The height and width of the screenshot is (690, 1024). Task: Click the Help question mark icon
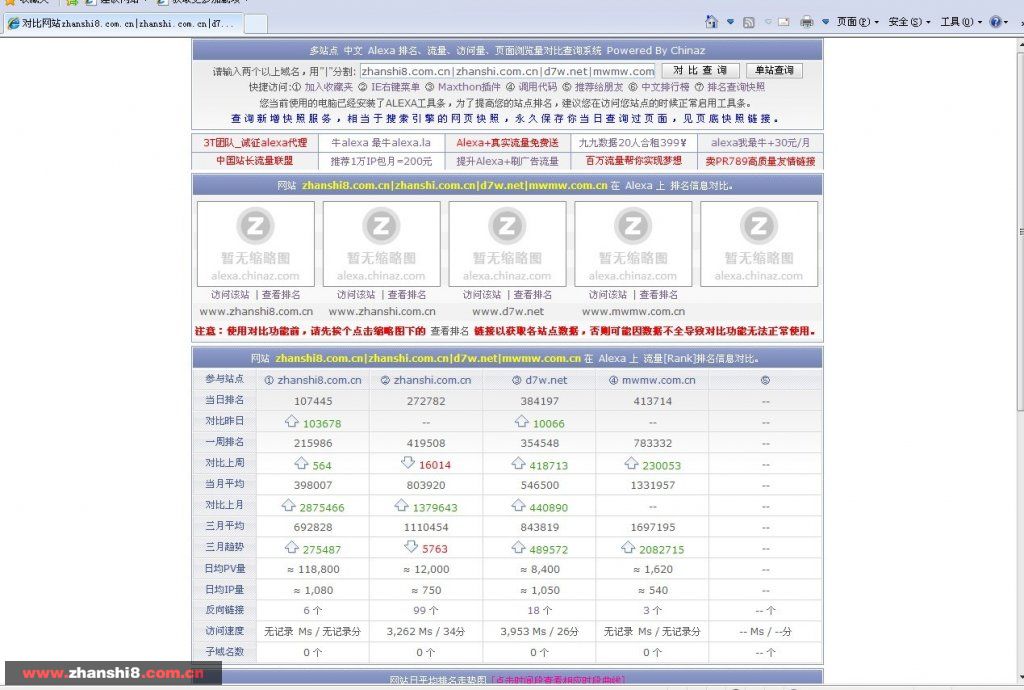pyautogui.click(x=995, y=22)
